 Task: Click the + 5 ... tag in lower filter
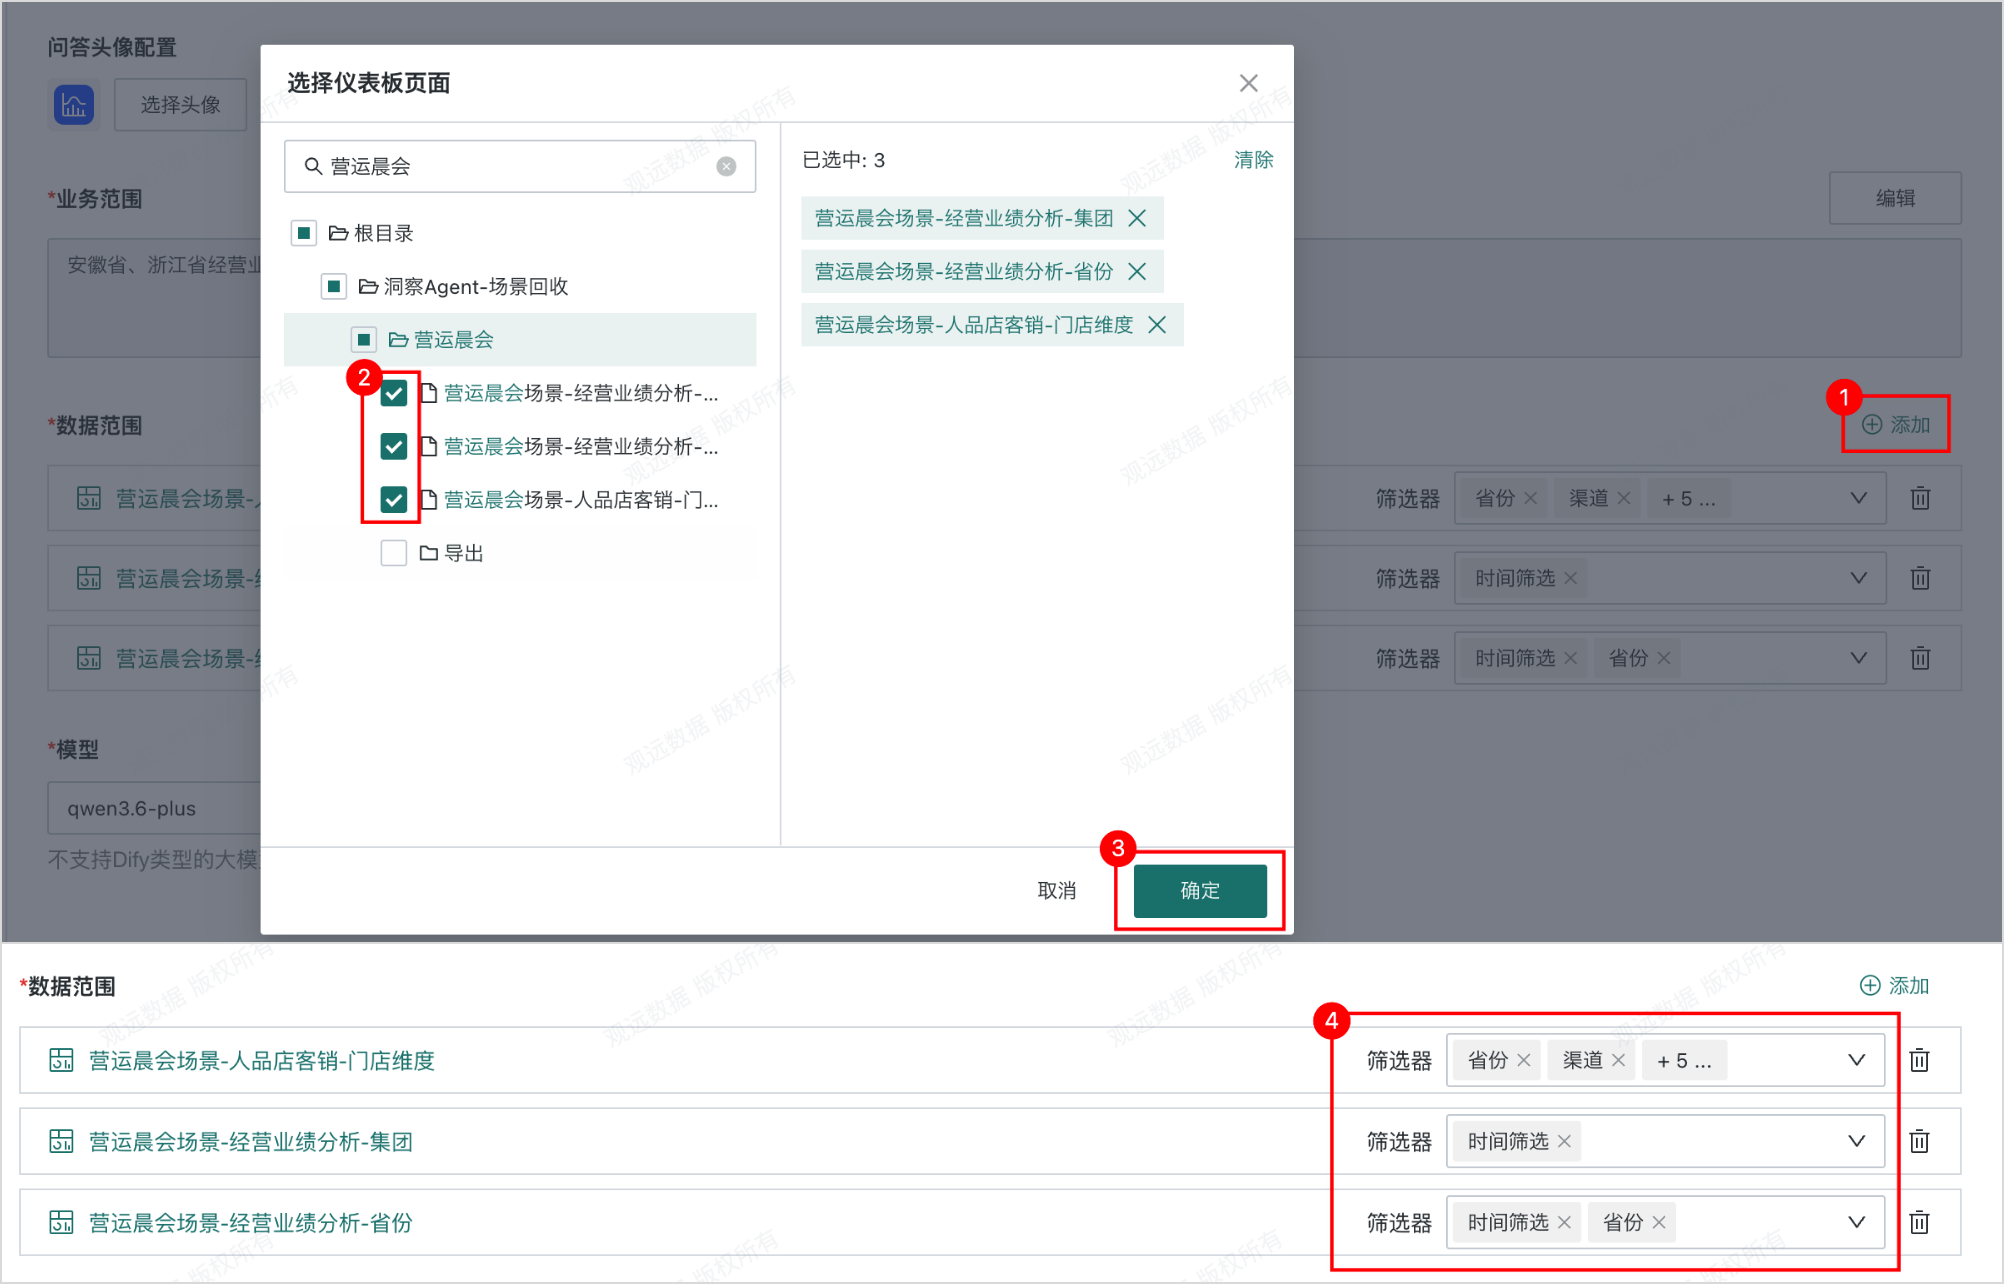click(x=1684, y=1061)
